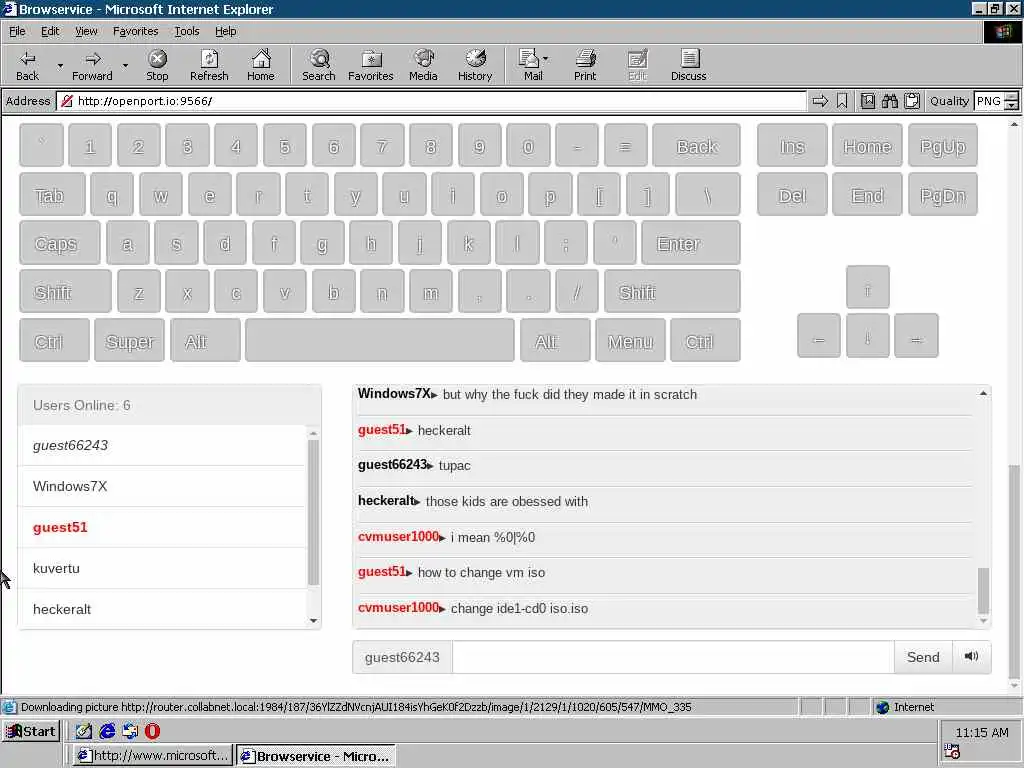Click the left on-screen Ctrl key

coord(54,340)
